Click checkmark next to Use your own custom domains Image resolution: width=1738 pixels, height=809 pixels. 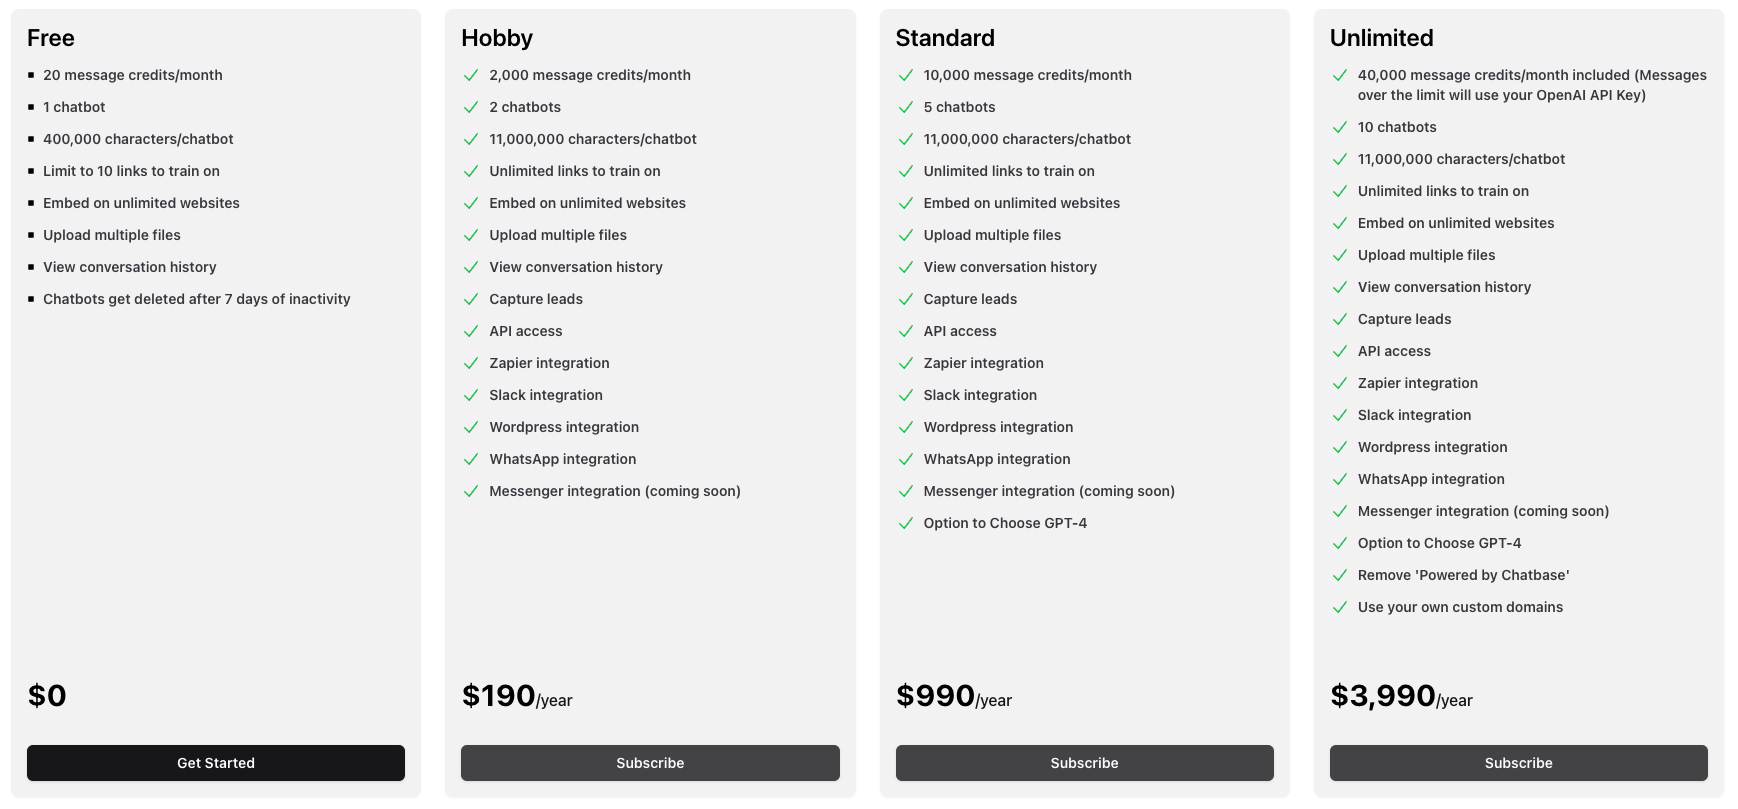point(1340,607)
